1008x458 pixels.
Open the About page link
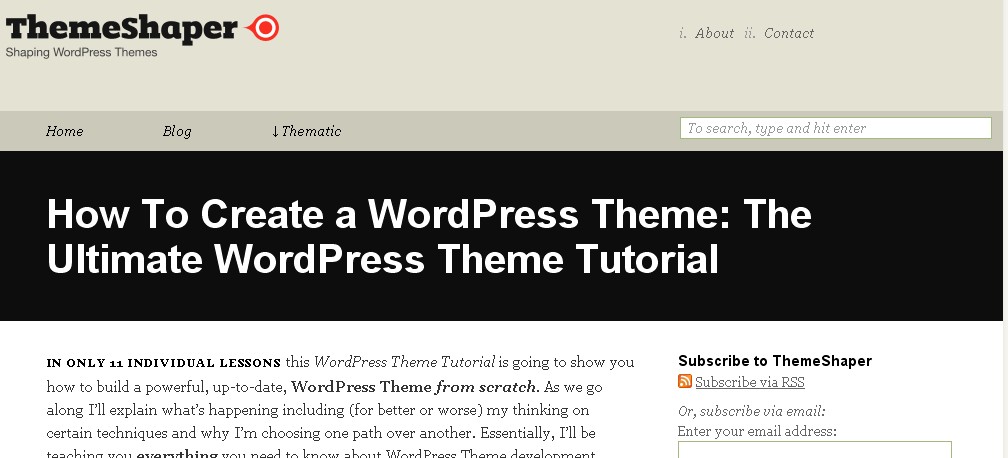[714, 33]
